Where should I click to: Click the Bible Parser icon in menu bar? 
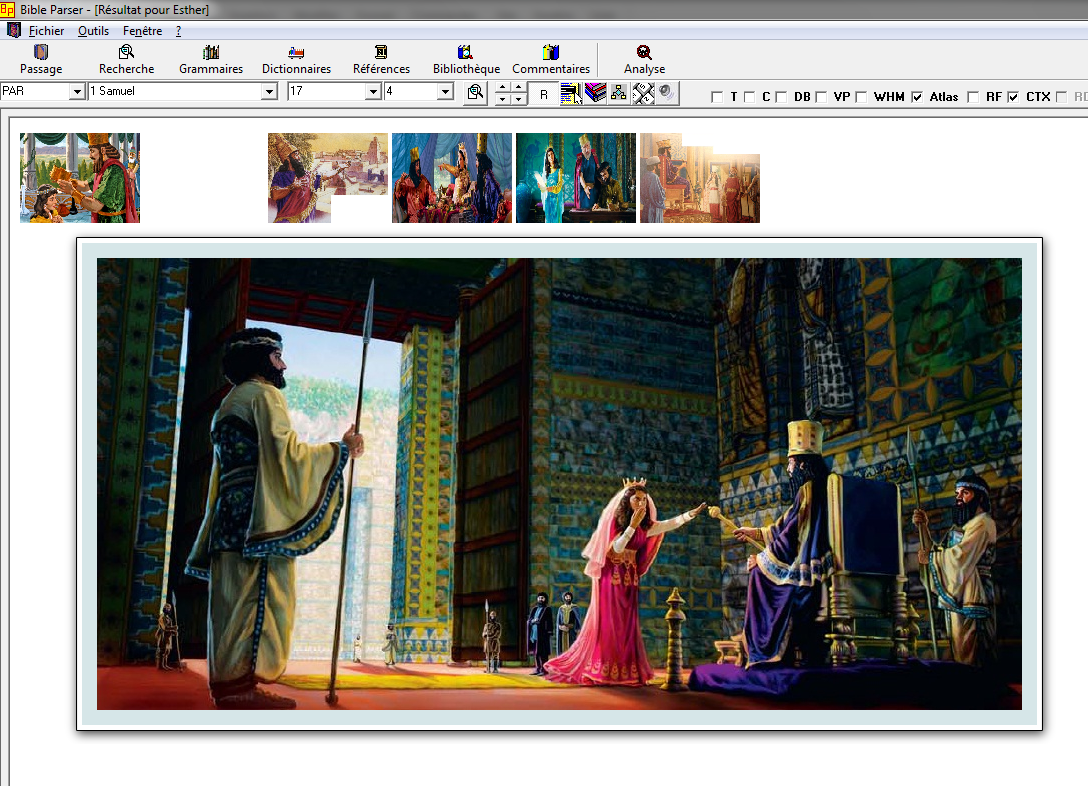pyautogui.click(x=13, y=30)
